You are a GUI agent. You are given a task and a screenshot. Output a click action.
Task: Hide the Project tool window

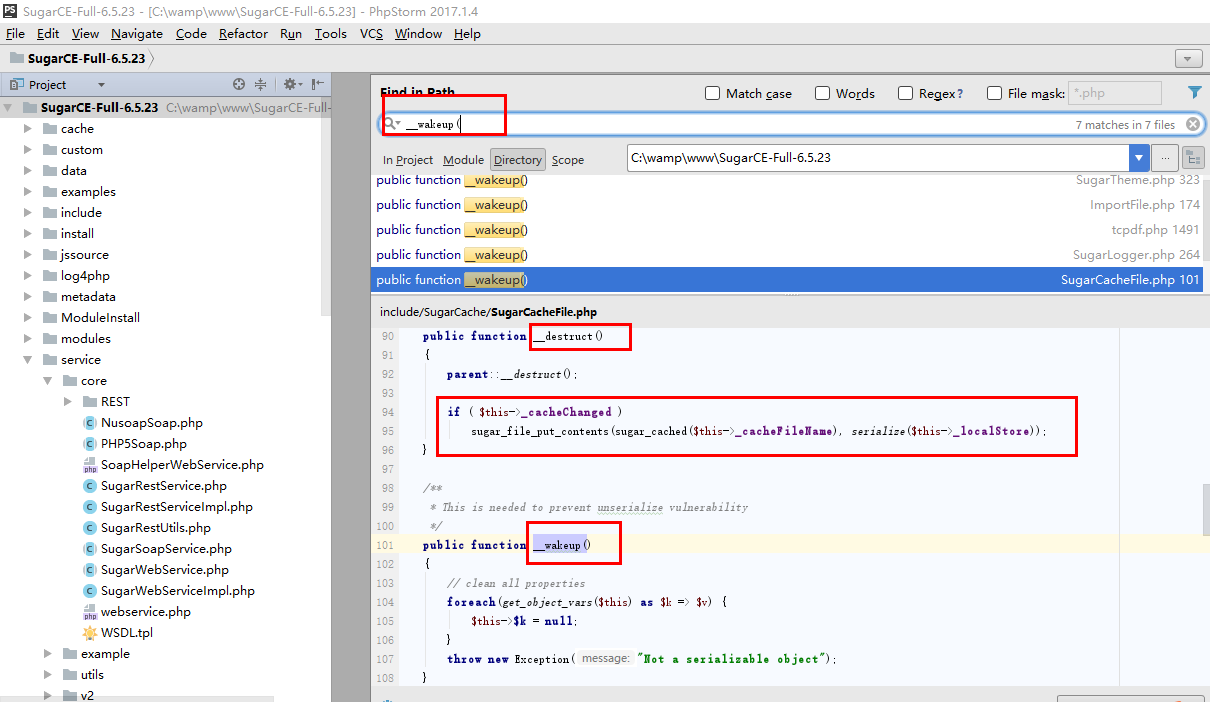318,85
